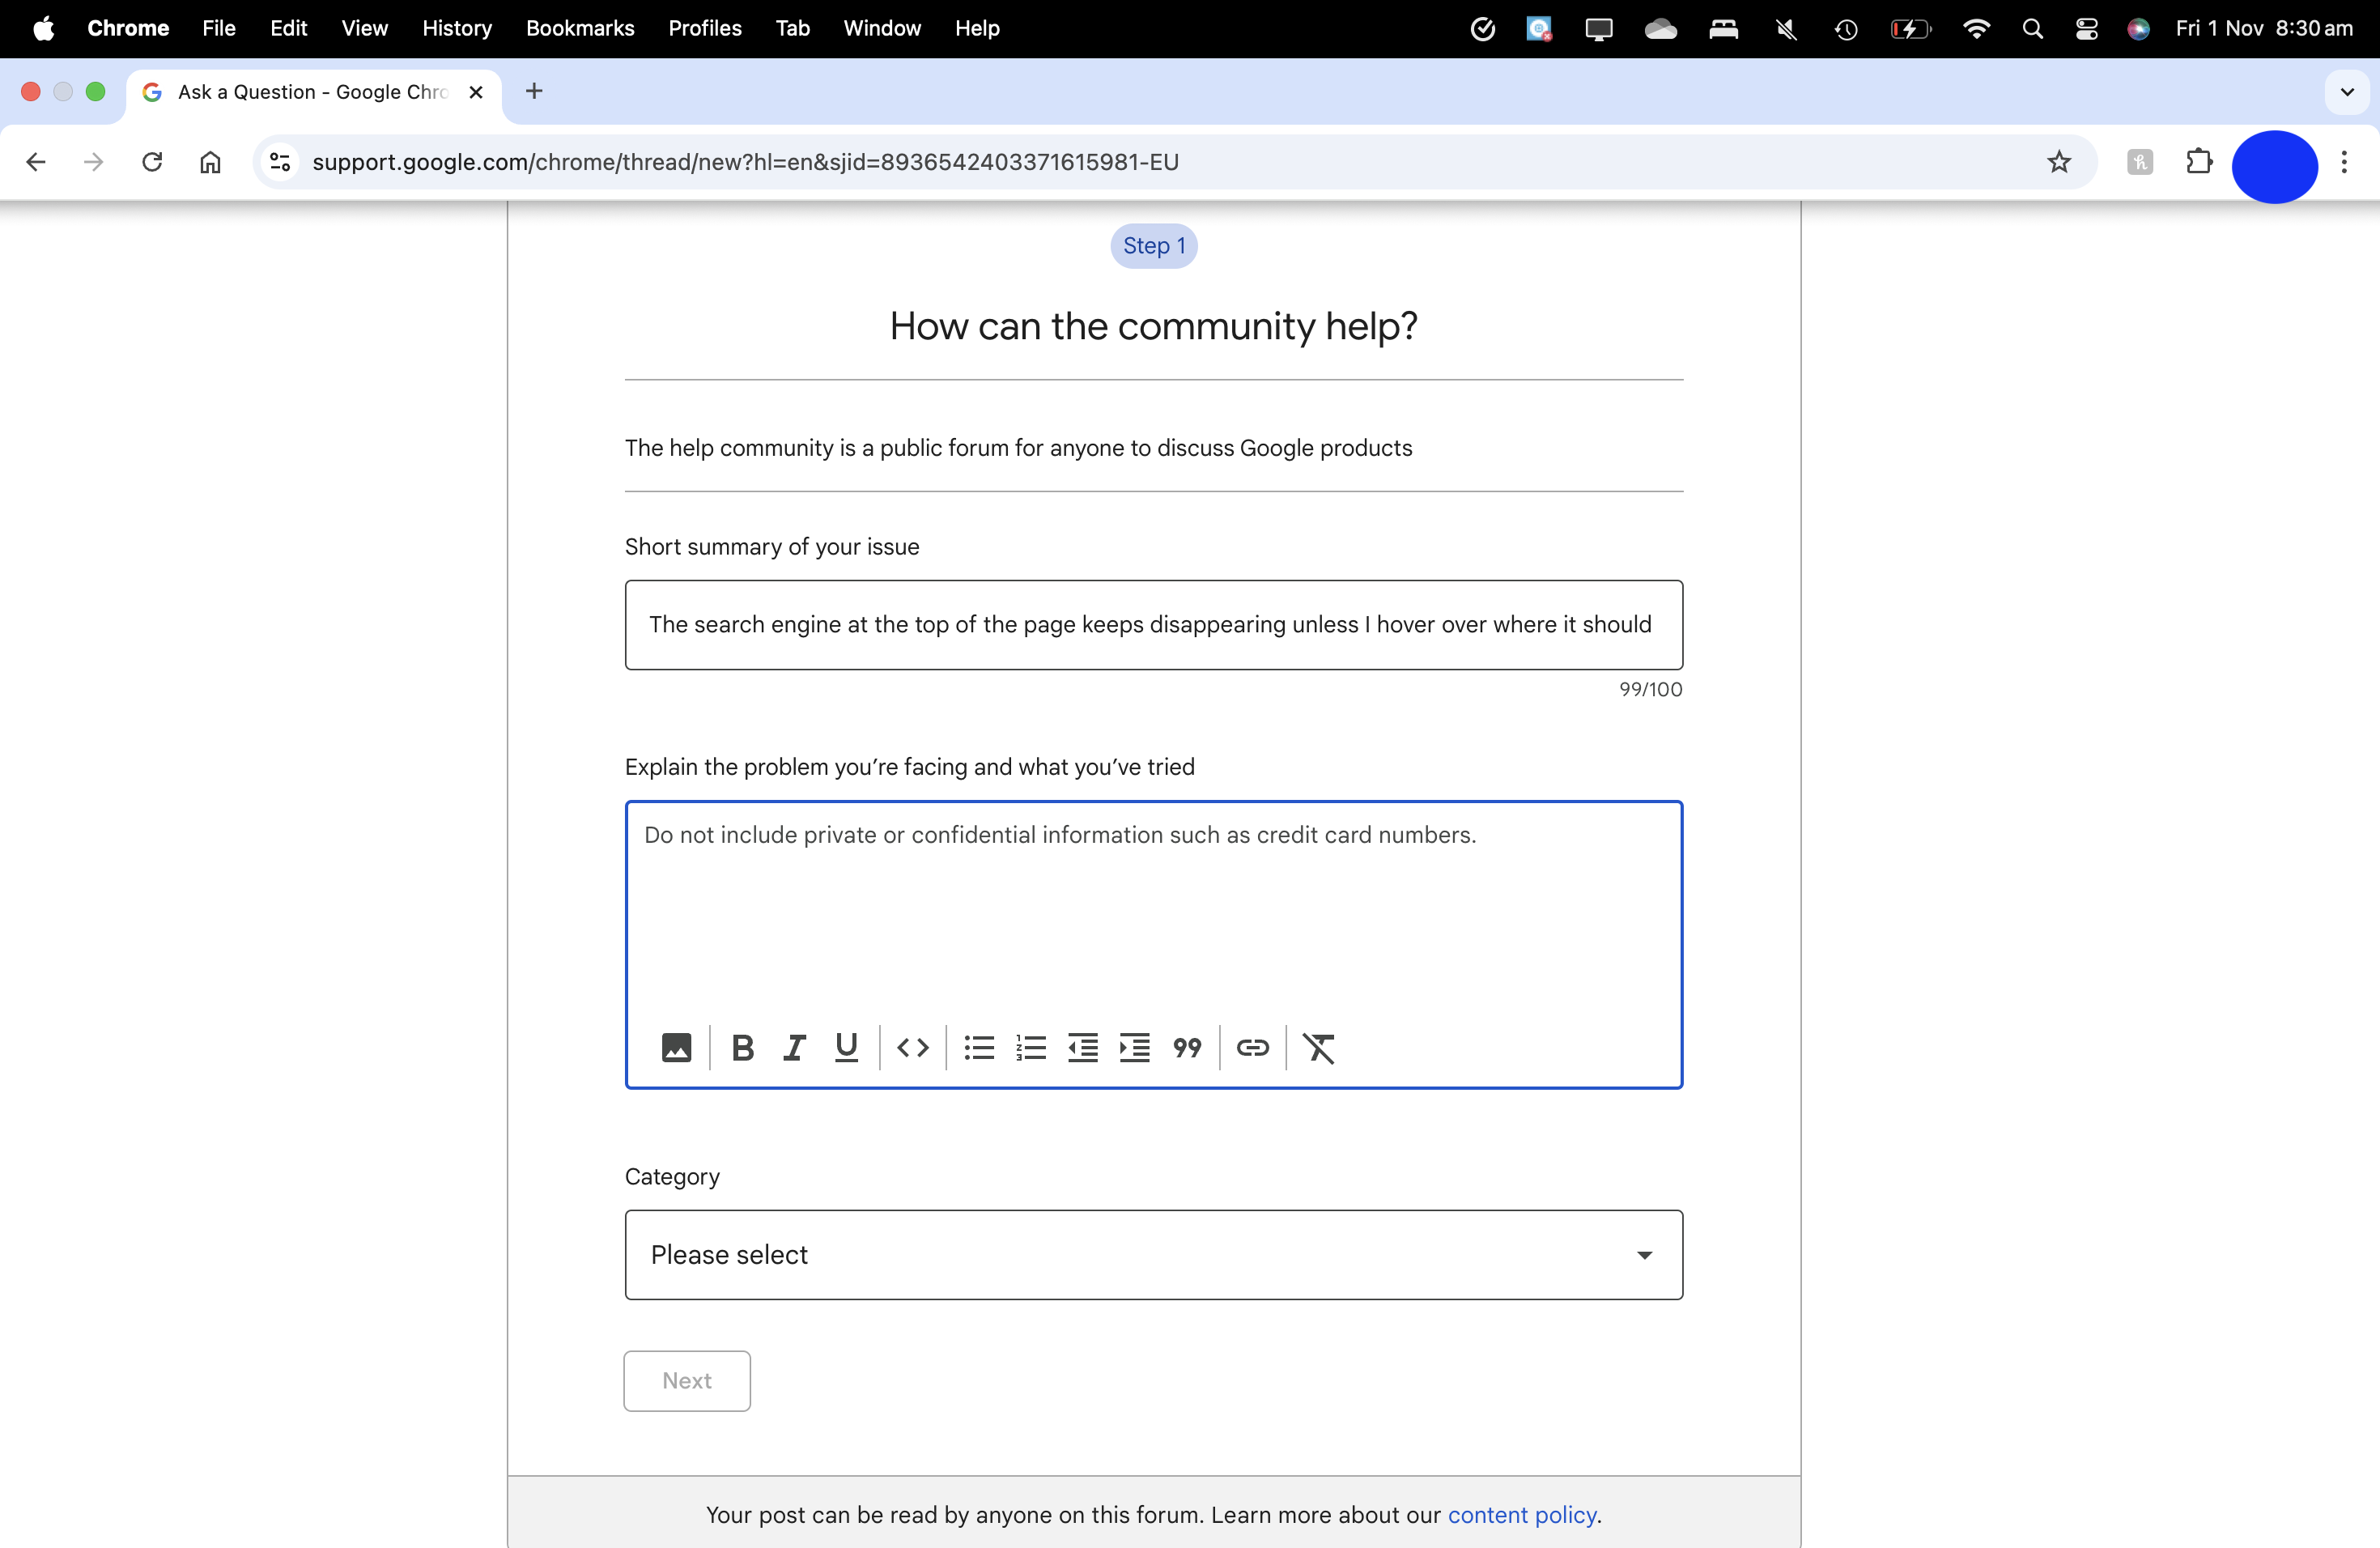Image resolution: width=2380 pixels, height=1548 pixels.
Task: Open the Category Please select dropdown
Action: pos(1153,1254)
